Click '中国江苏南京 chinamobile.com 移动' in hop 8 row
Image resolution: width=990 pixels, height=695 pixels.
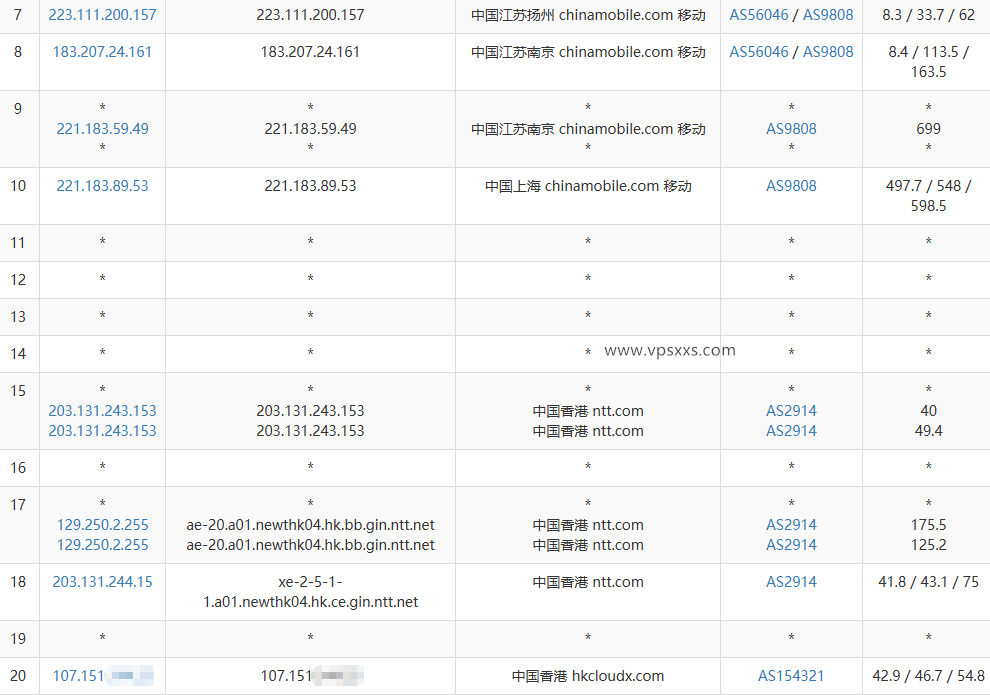(588, 52)
